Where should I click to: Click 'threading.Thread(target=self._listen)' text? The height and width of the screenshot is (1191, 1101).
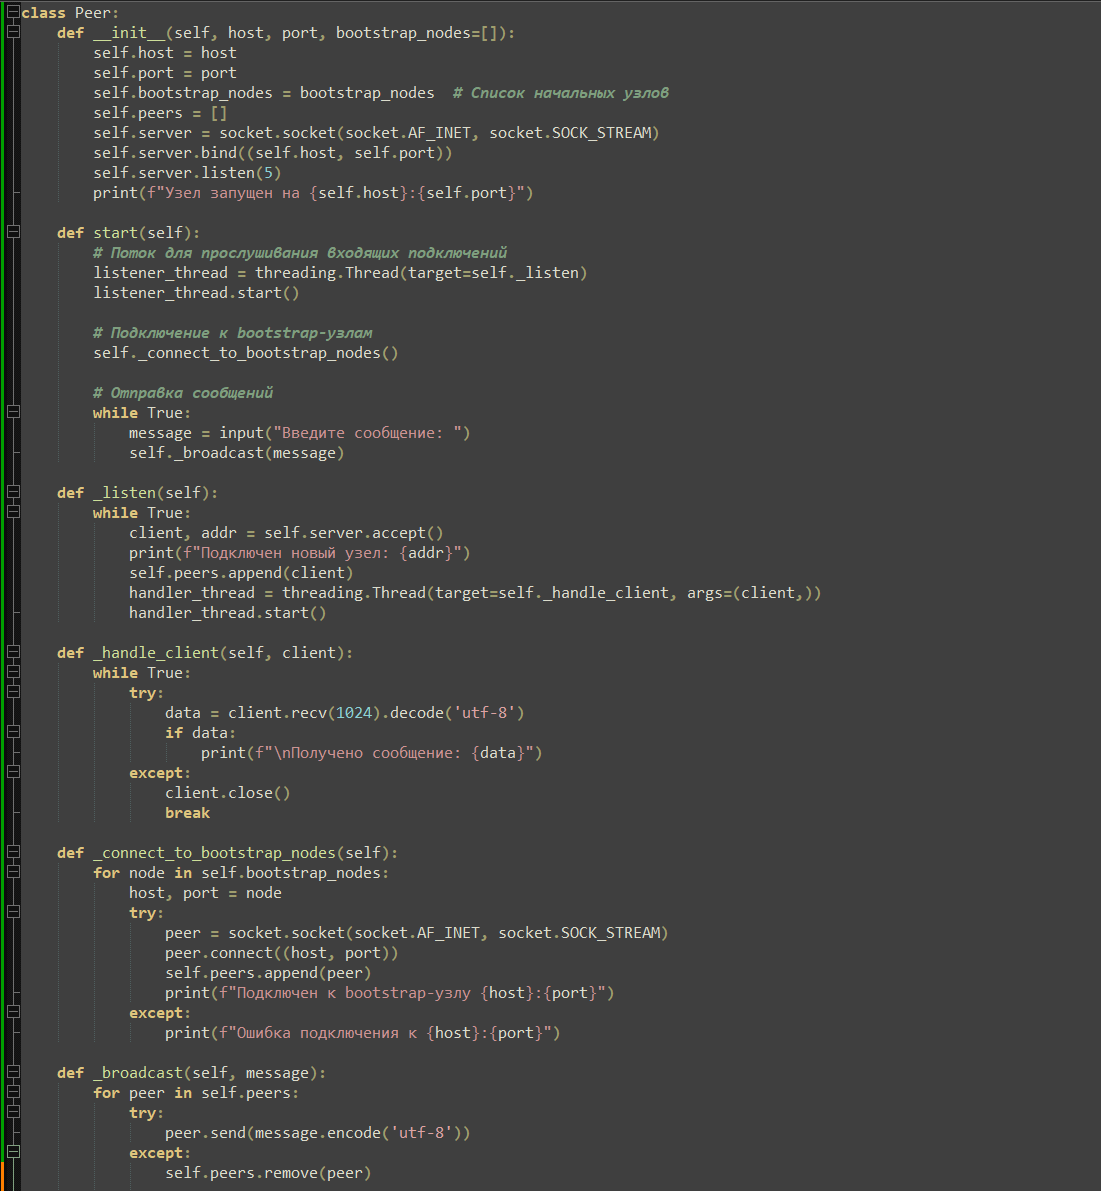421,273
